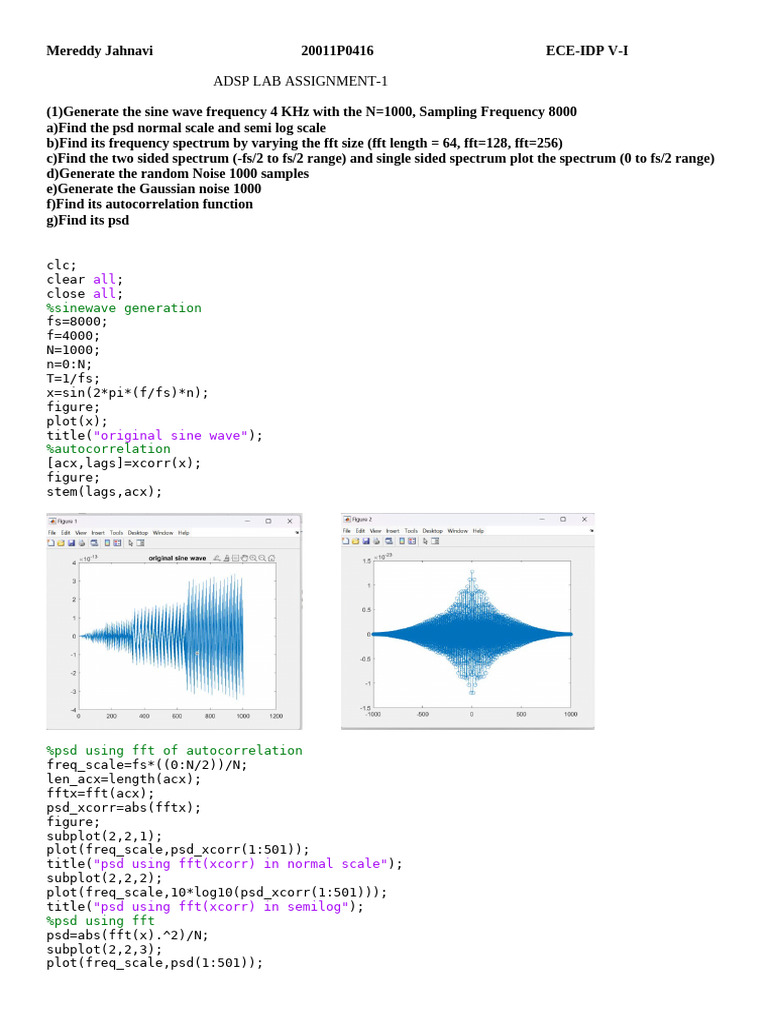Select Edit Plot arrow in Figure 1 toolbar
The height and width of the screenshot is (1024, 768).
pyautogui.click(x=131, y=543)
